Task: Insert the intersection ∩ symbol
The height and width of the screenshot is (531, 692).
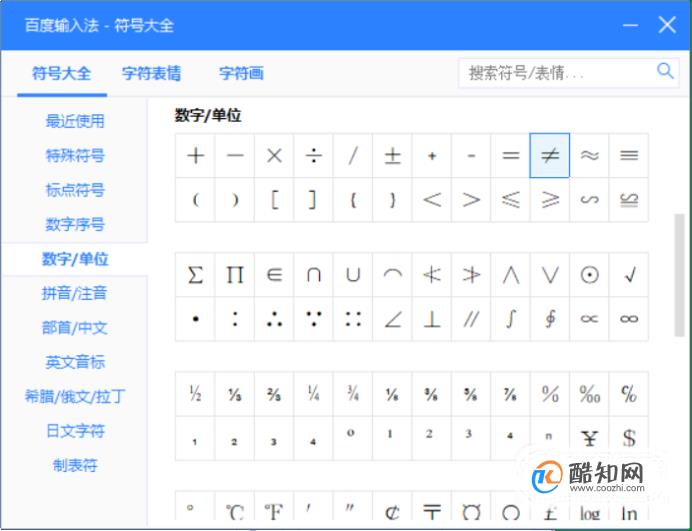Action: click(x=313, y=275)
